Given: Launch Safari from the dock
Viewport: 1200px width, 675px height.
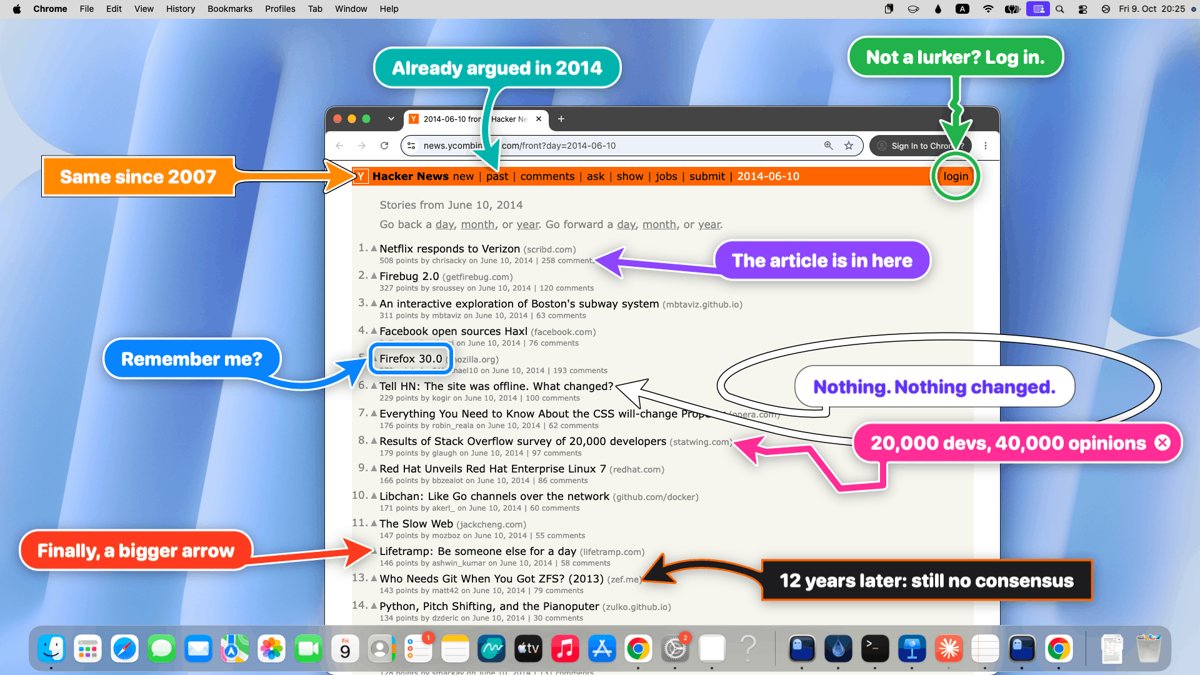Looking at the screenshot, I should tap(125, 649).
